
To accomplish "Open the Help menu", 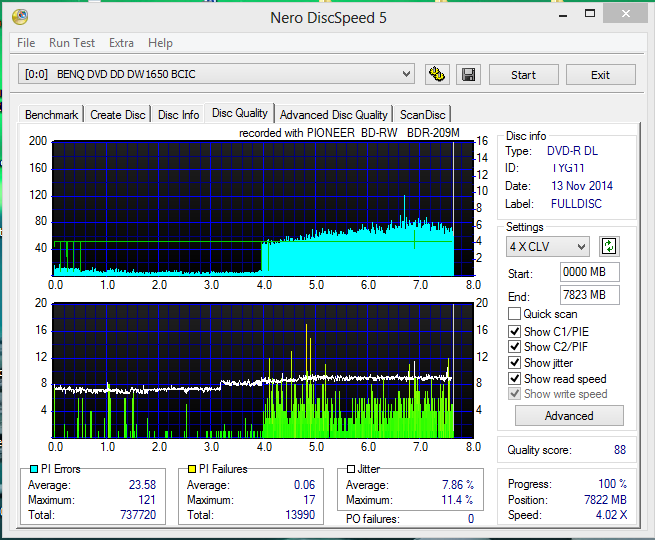I will [160, 43].
